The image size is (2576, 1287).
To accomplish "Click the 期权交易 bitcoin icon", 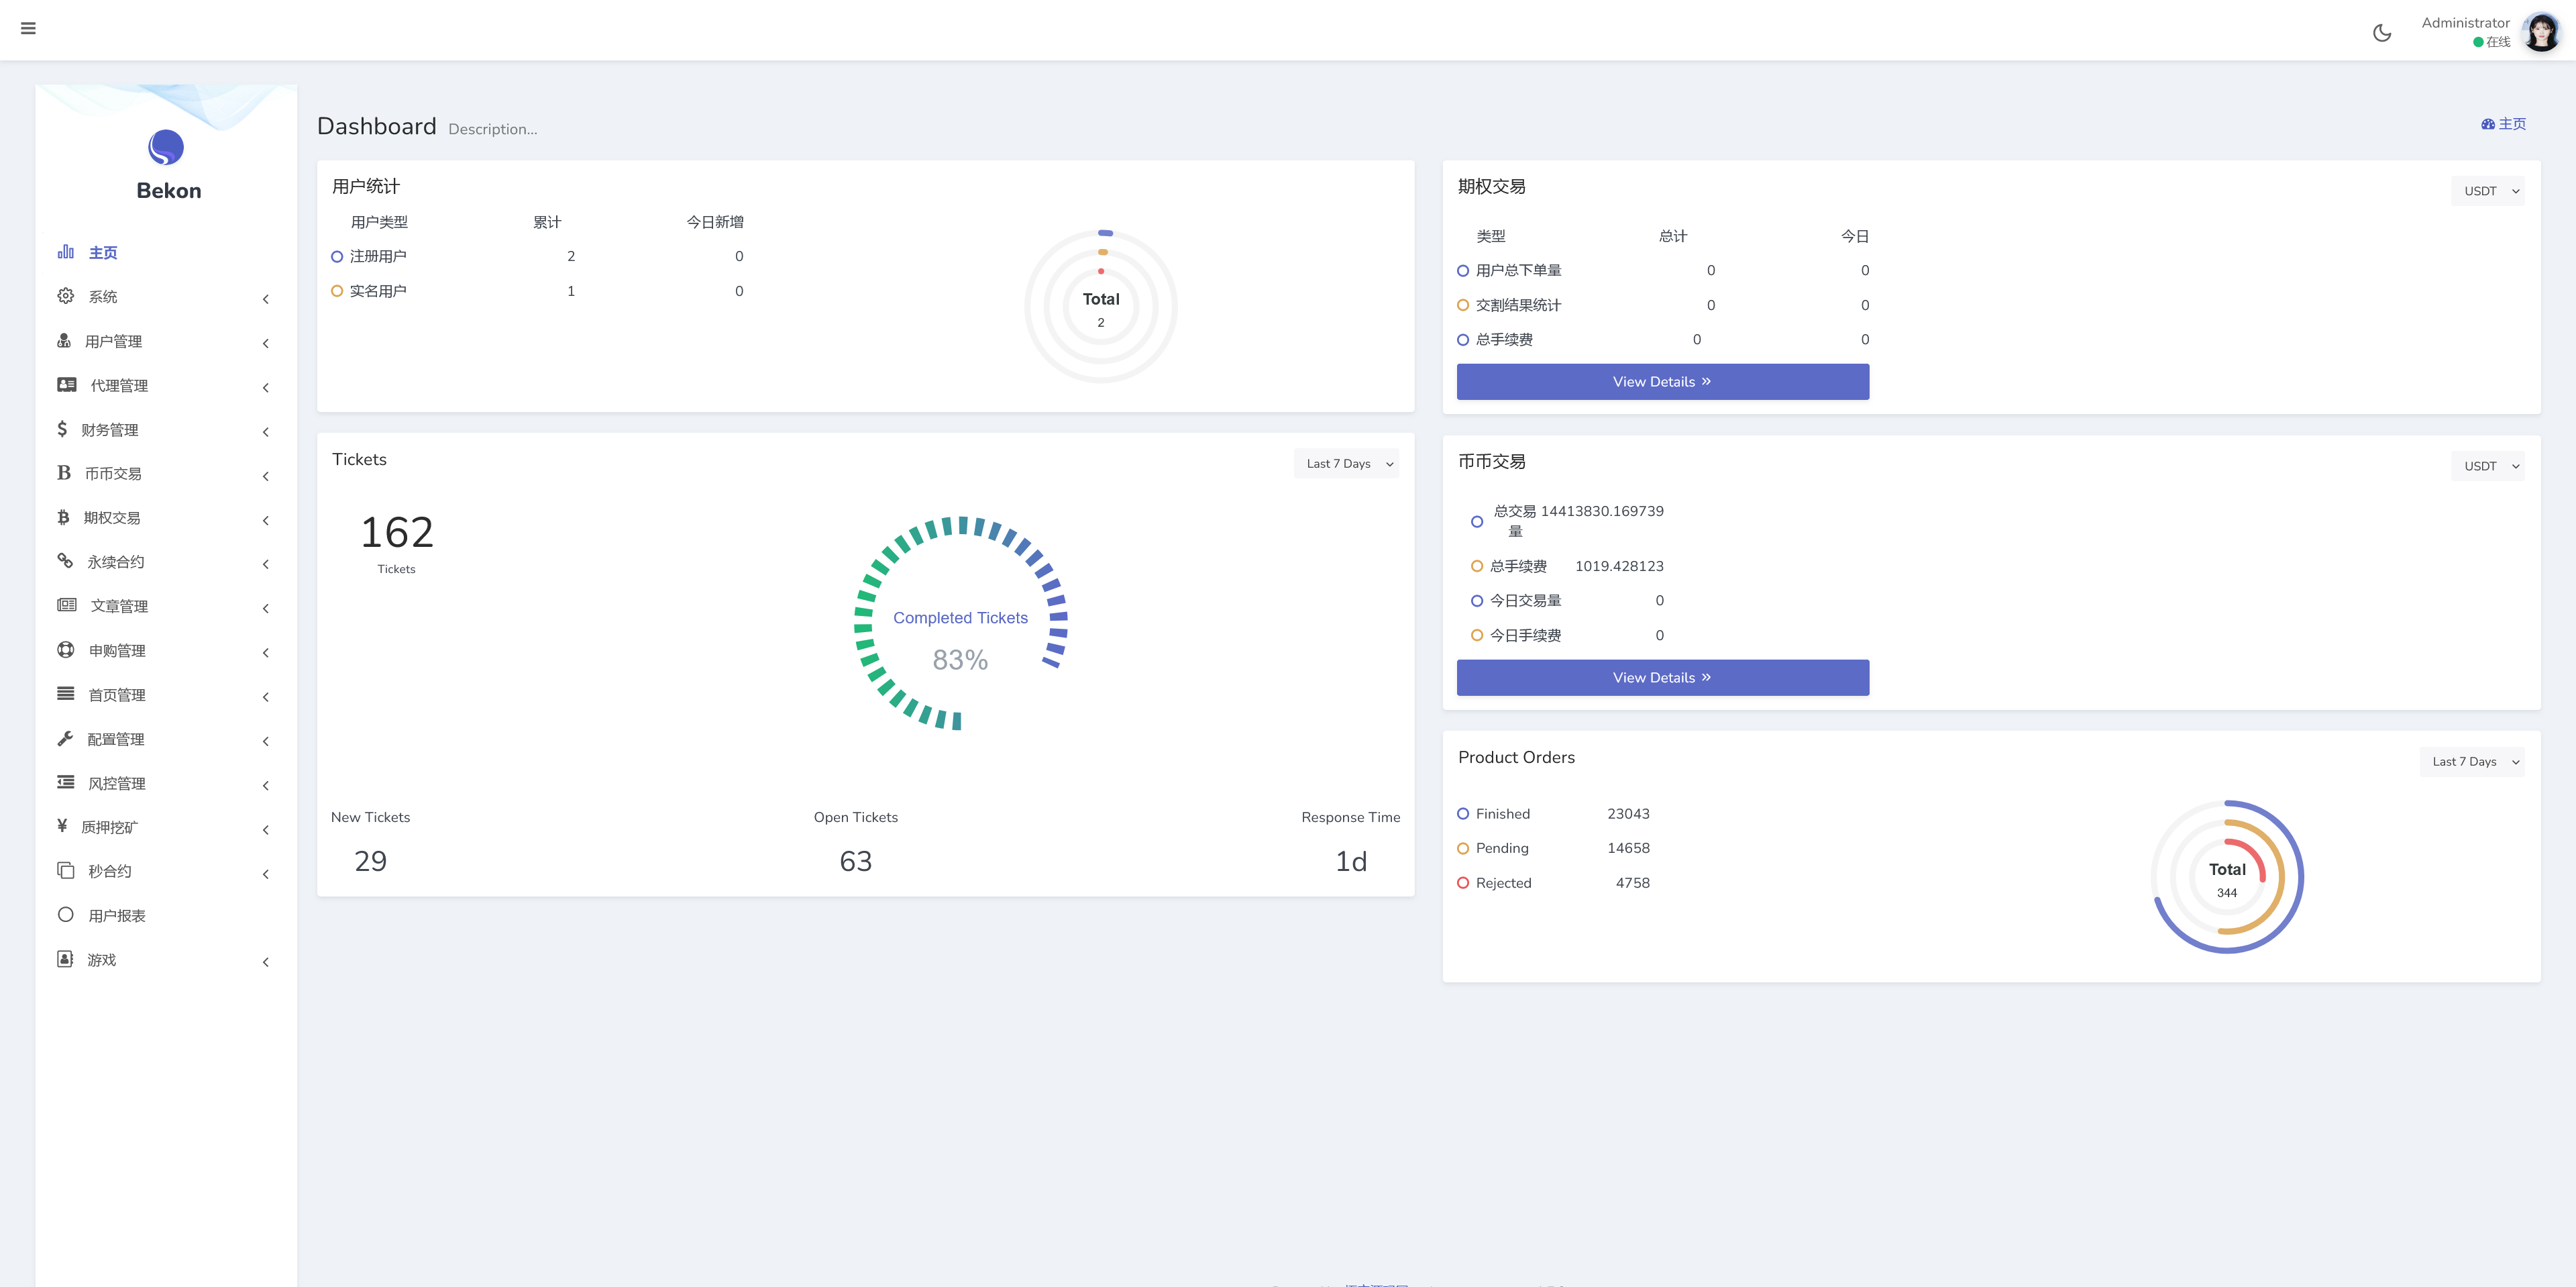I will [x=63, y=517].
